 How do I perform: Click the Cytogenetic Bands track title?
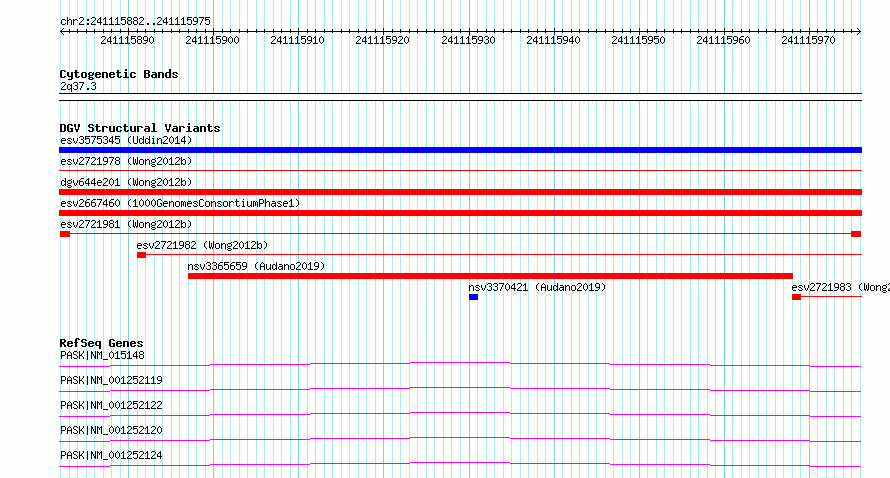[x=119, y=74]
